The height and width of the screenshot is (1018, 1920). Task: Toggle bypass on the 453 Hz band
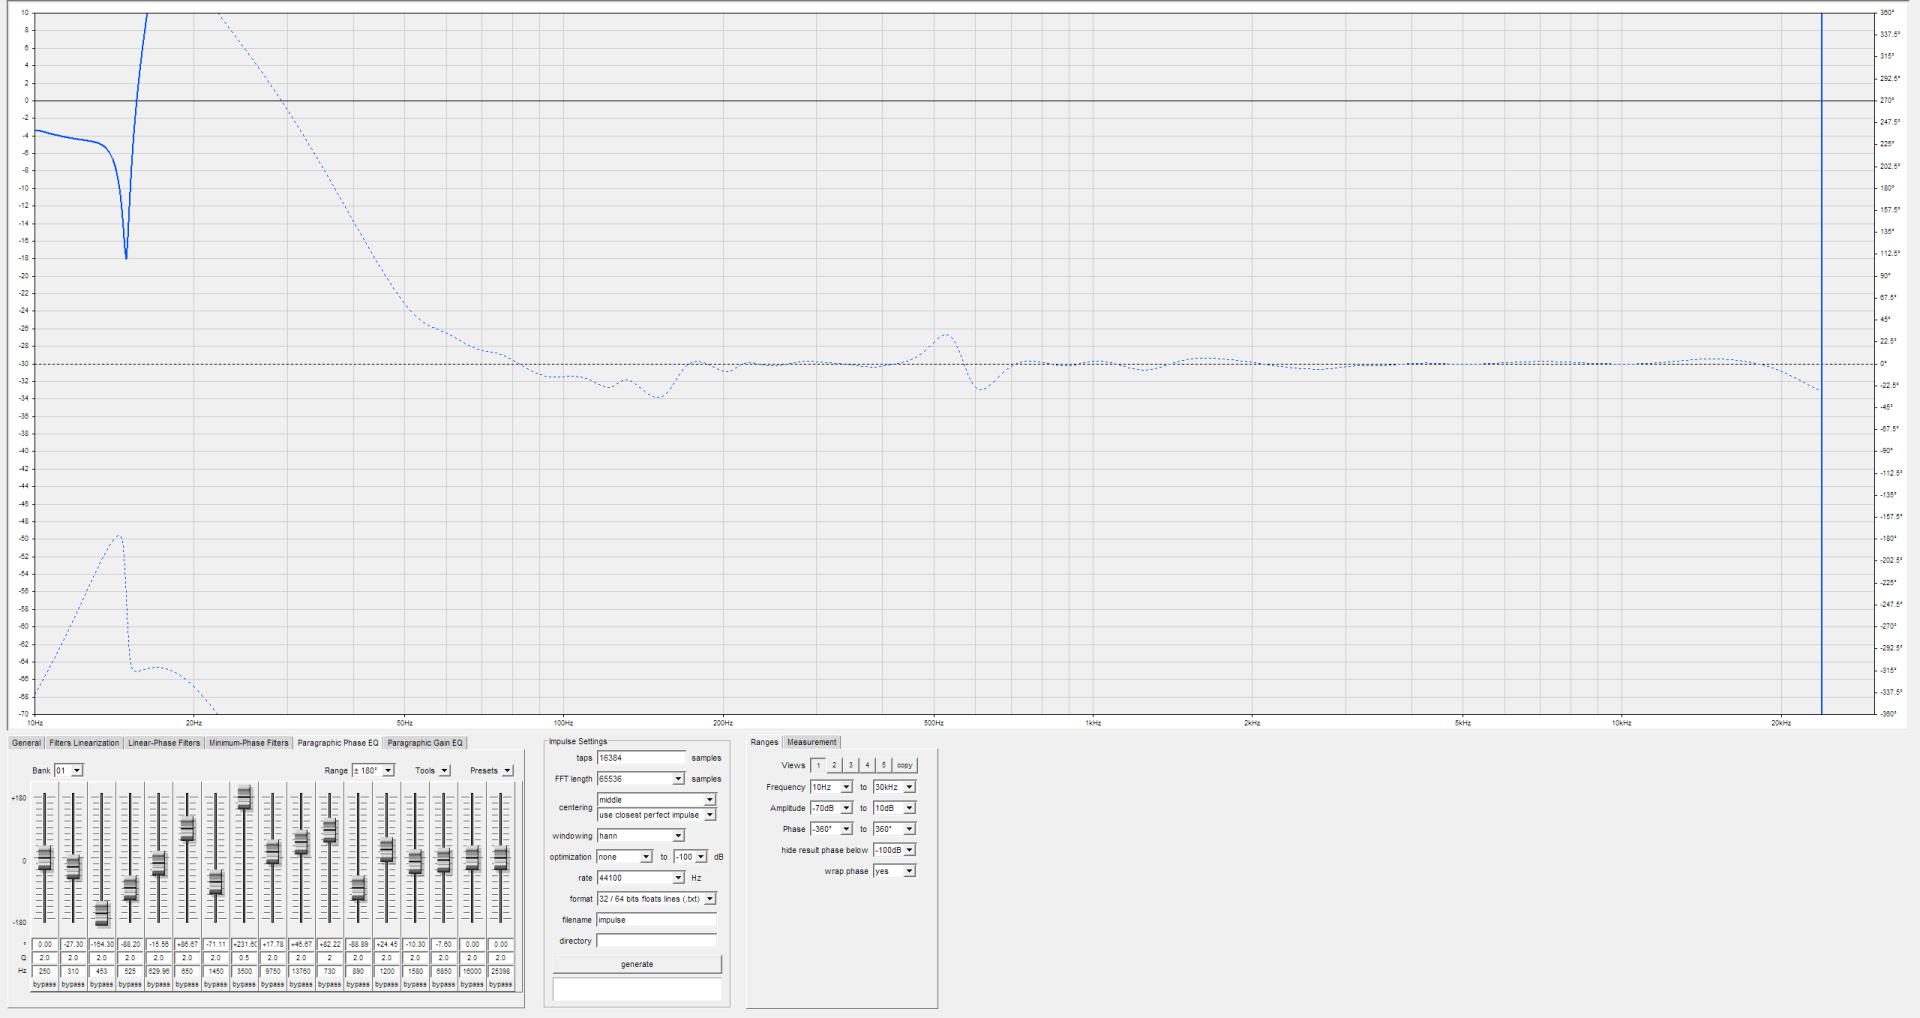[x=101, y=985]
